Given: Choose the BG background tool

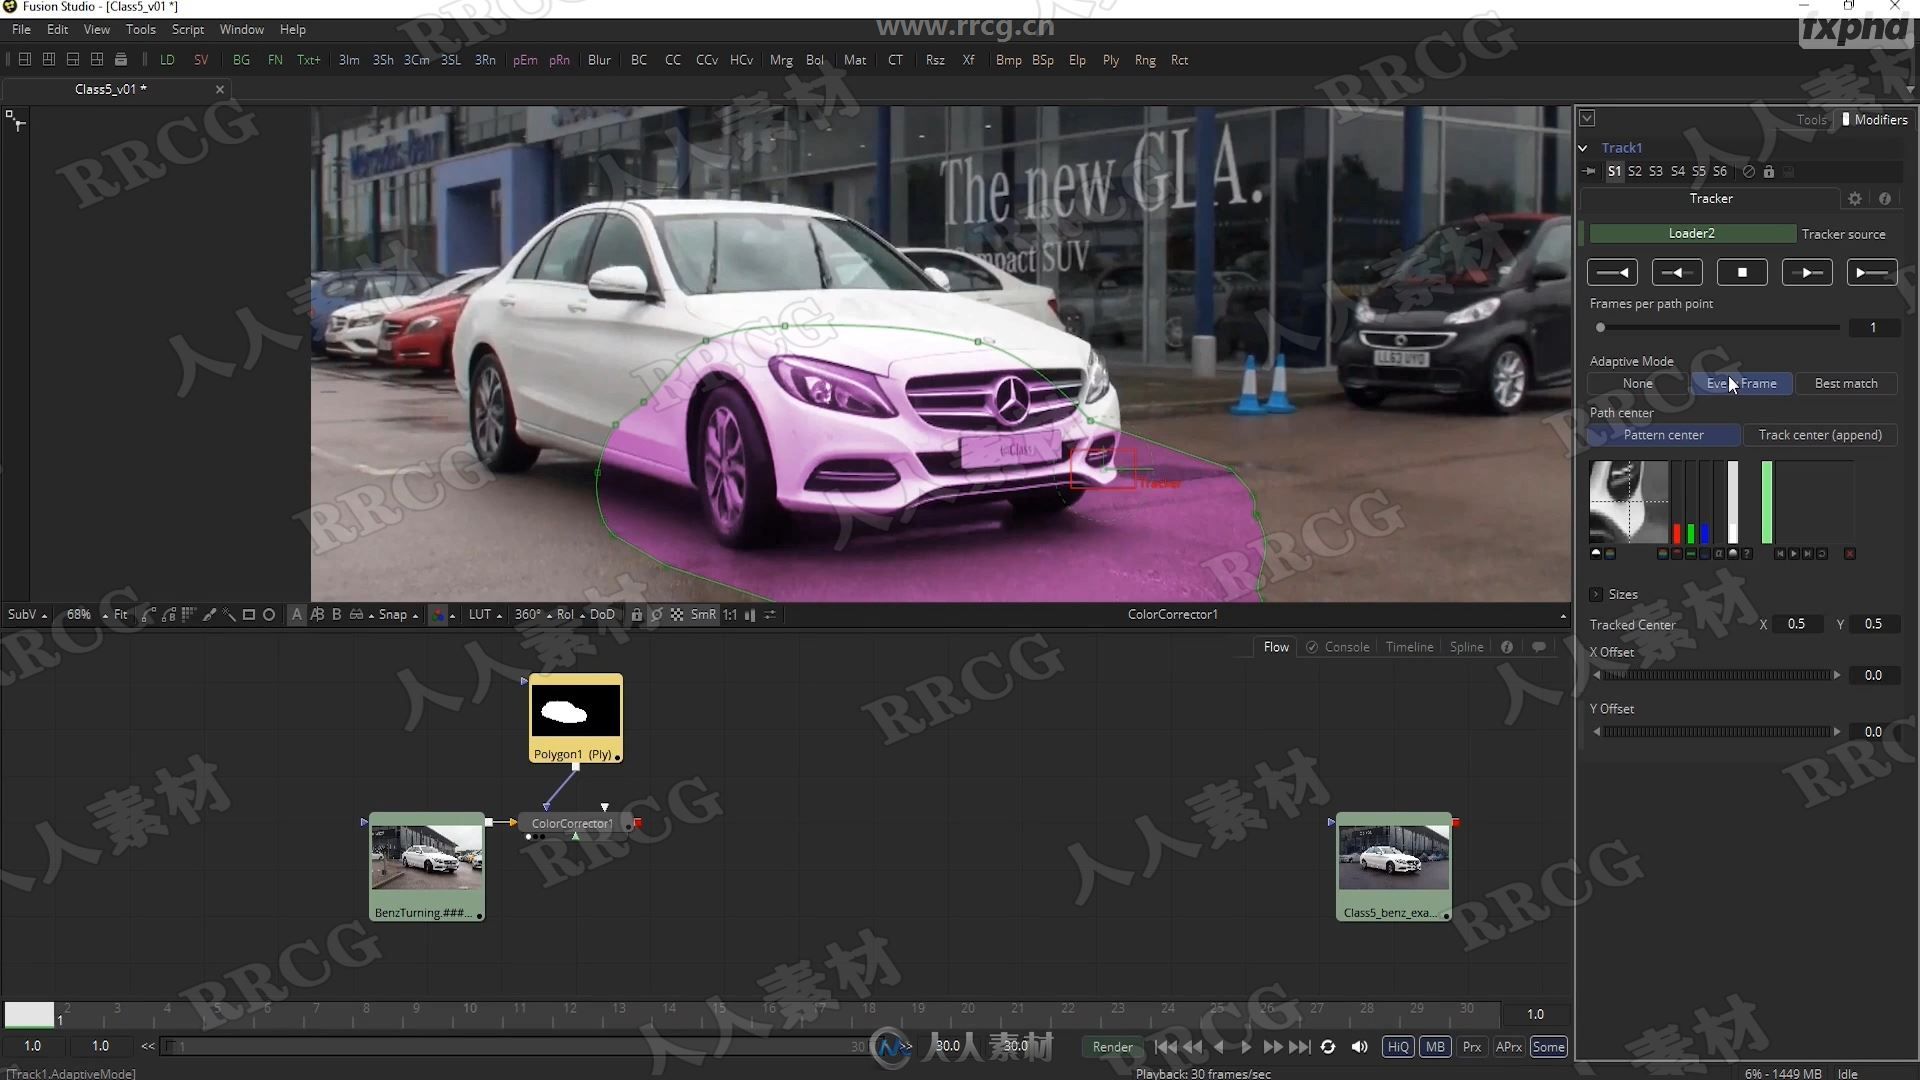Looking at the screenshot, I should 241,60.
